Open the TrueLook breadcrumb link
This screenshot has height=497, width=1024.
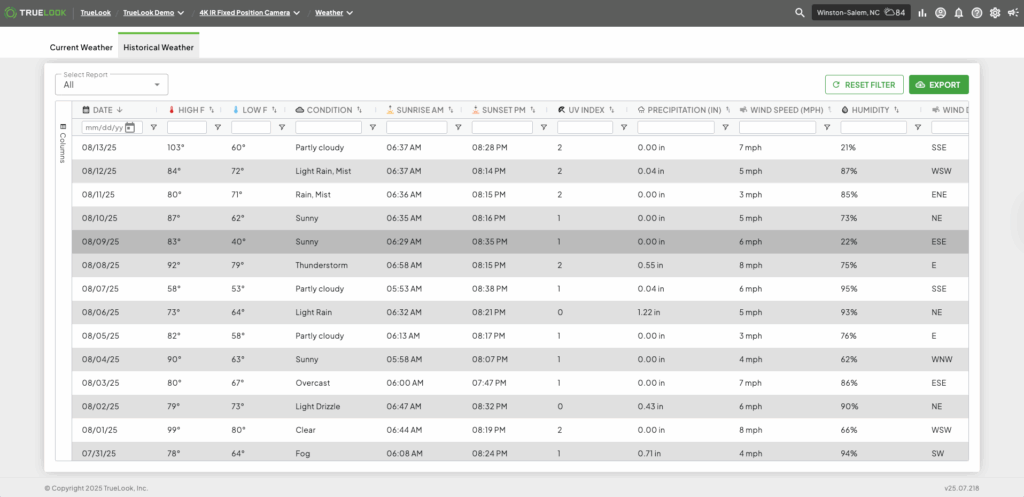click(95, 12)
